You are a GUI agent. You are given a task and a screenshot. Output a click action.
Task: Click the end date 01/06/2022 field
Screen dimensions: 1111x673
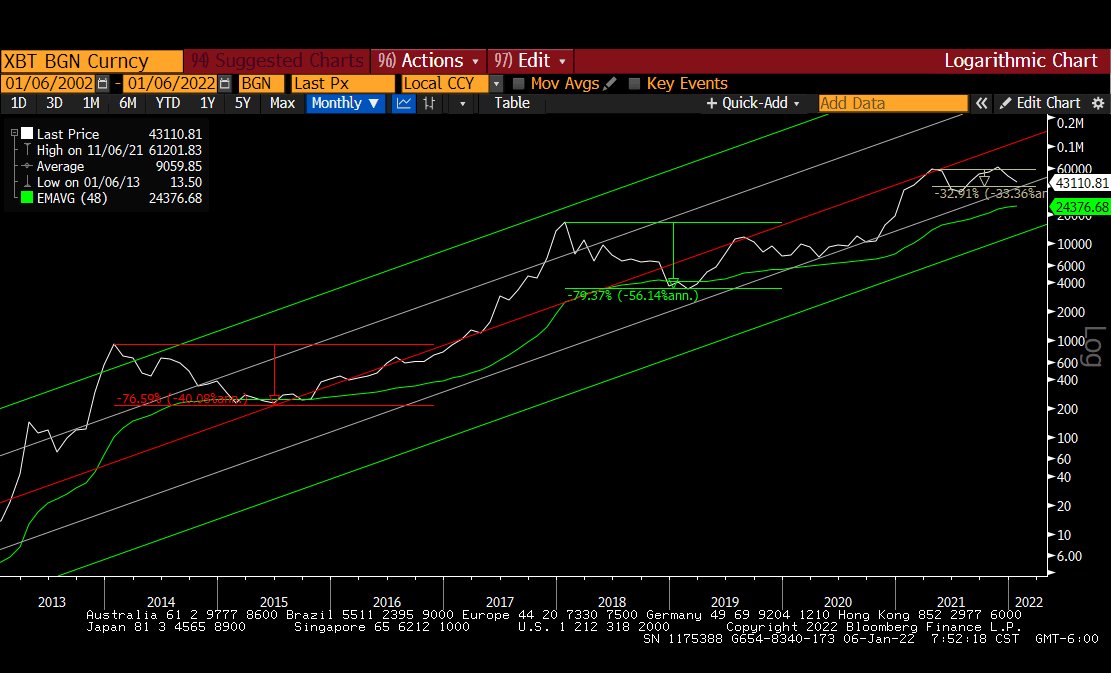tap(171, 84)
